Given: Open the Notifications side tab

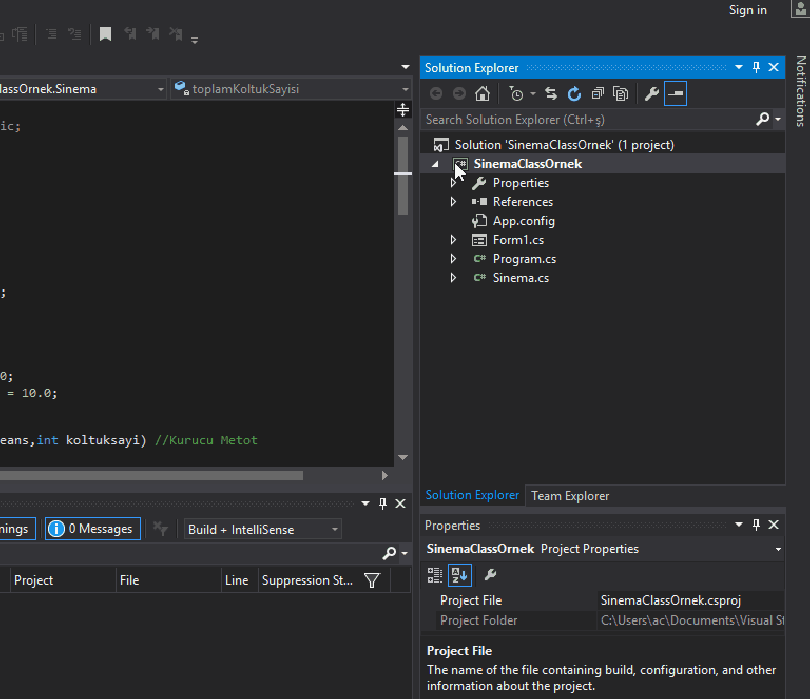Looking at the screenshot, I should [x=801, y=91].
